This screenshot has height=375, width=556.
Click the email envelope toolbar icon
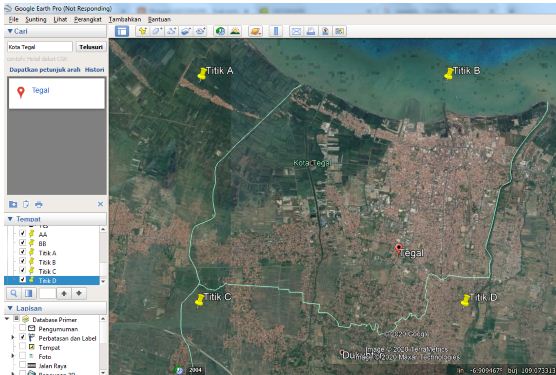tap(296, 31)
